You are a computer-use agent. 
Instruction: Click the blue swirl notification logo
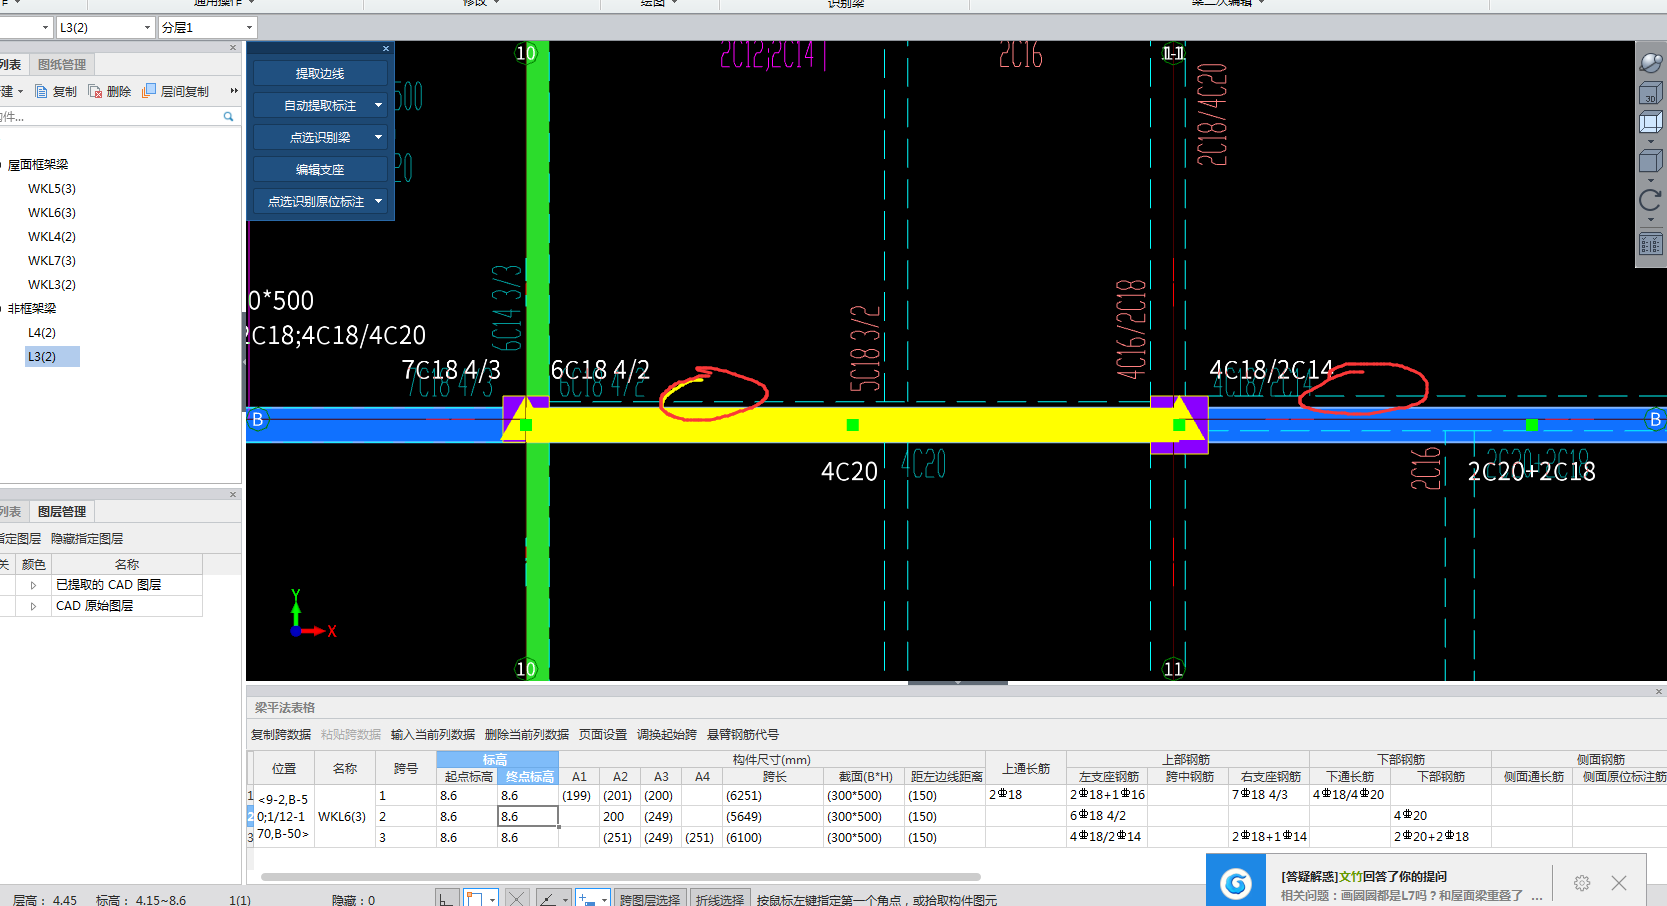(x=1236, y=883)
